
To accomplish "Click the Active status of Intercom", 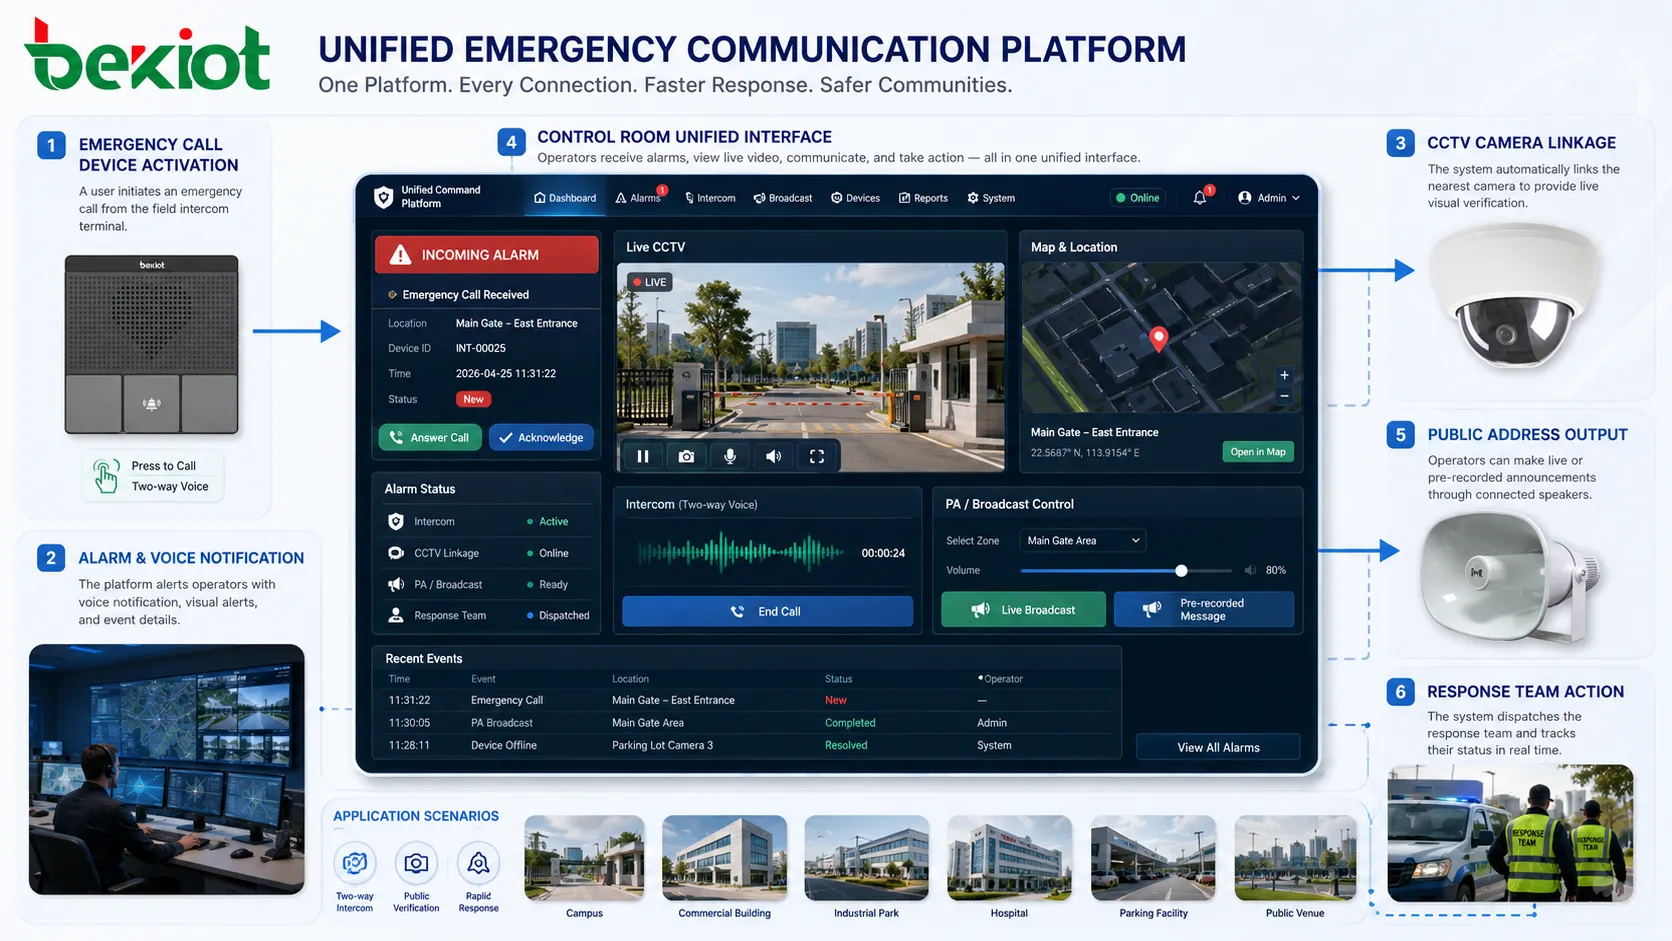I will click(x=553, y=521).
